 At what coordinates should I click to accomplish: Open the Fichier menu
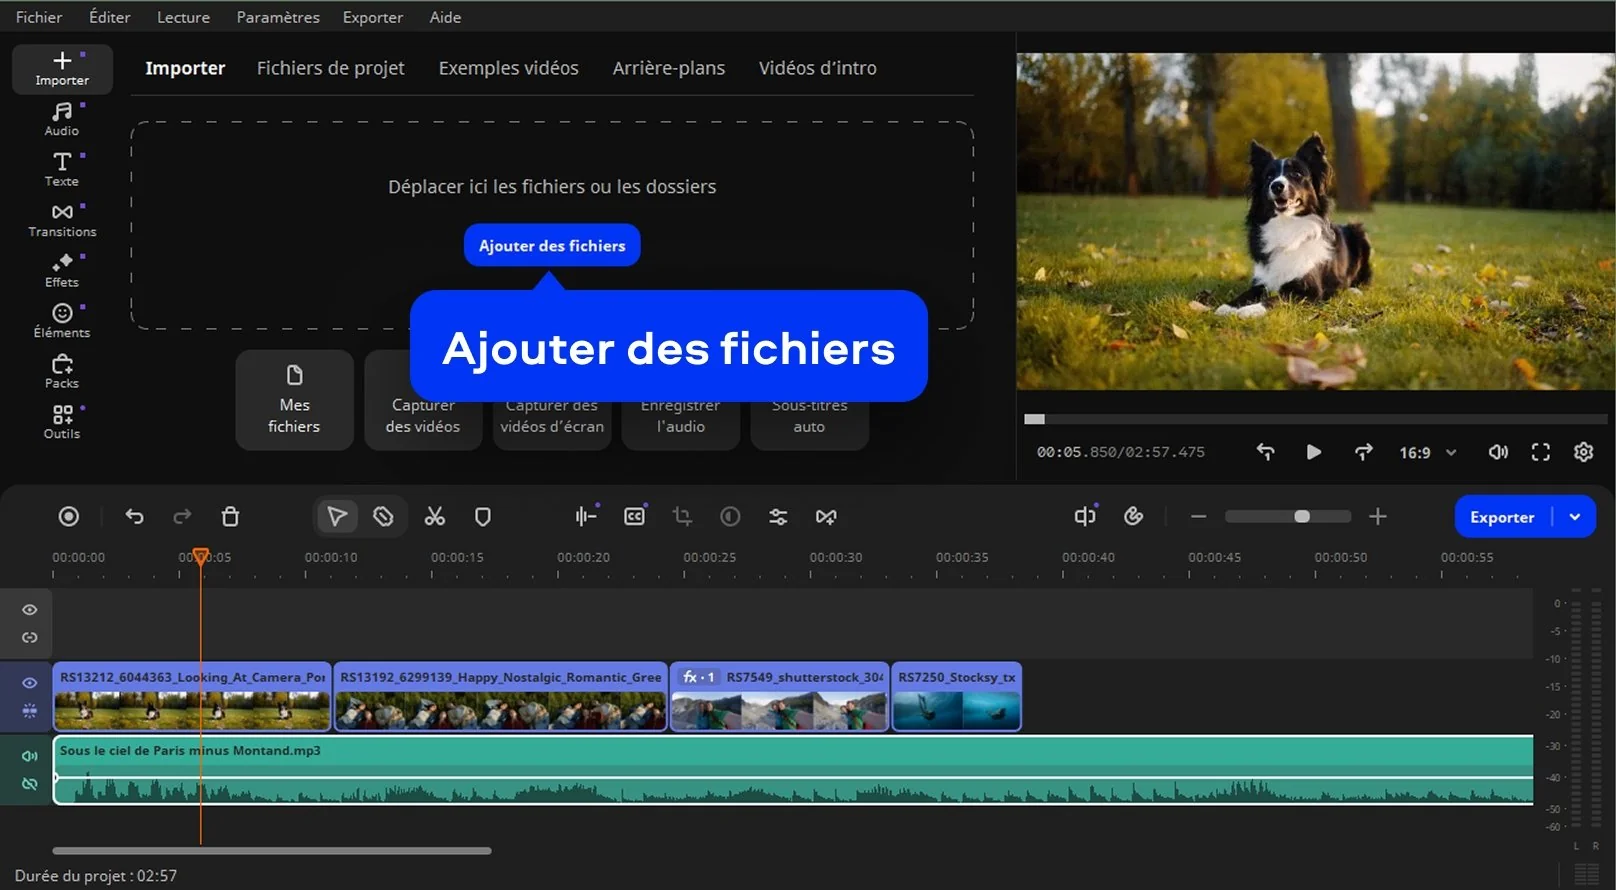[x=39, y=17]
